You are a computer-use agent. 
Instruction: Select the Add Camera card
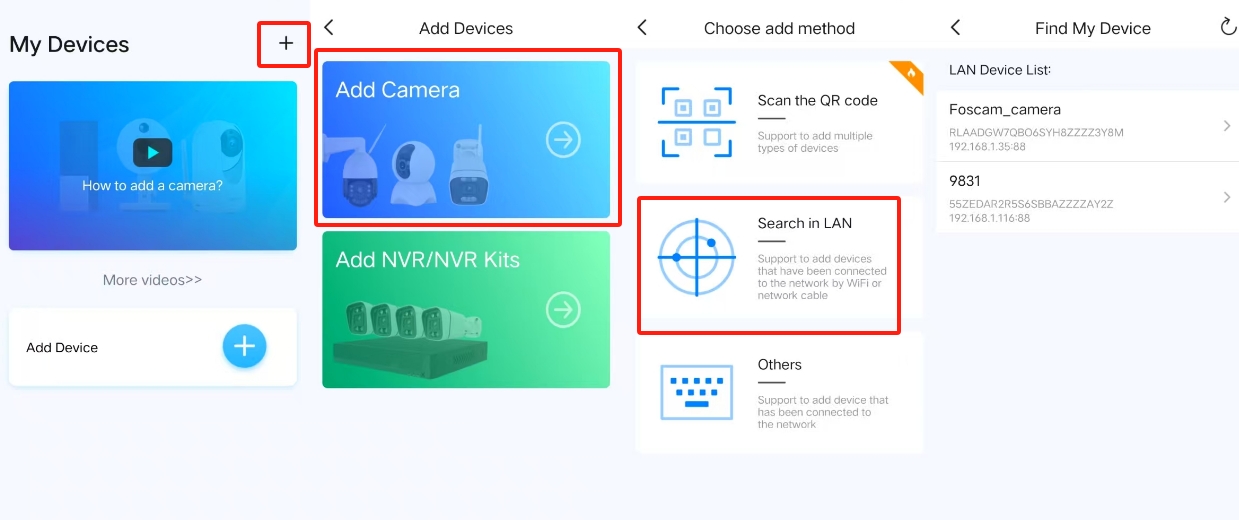click(466, 139)
